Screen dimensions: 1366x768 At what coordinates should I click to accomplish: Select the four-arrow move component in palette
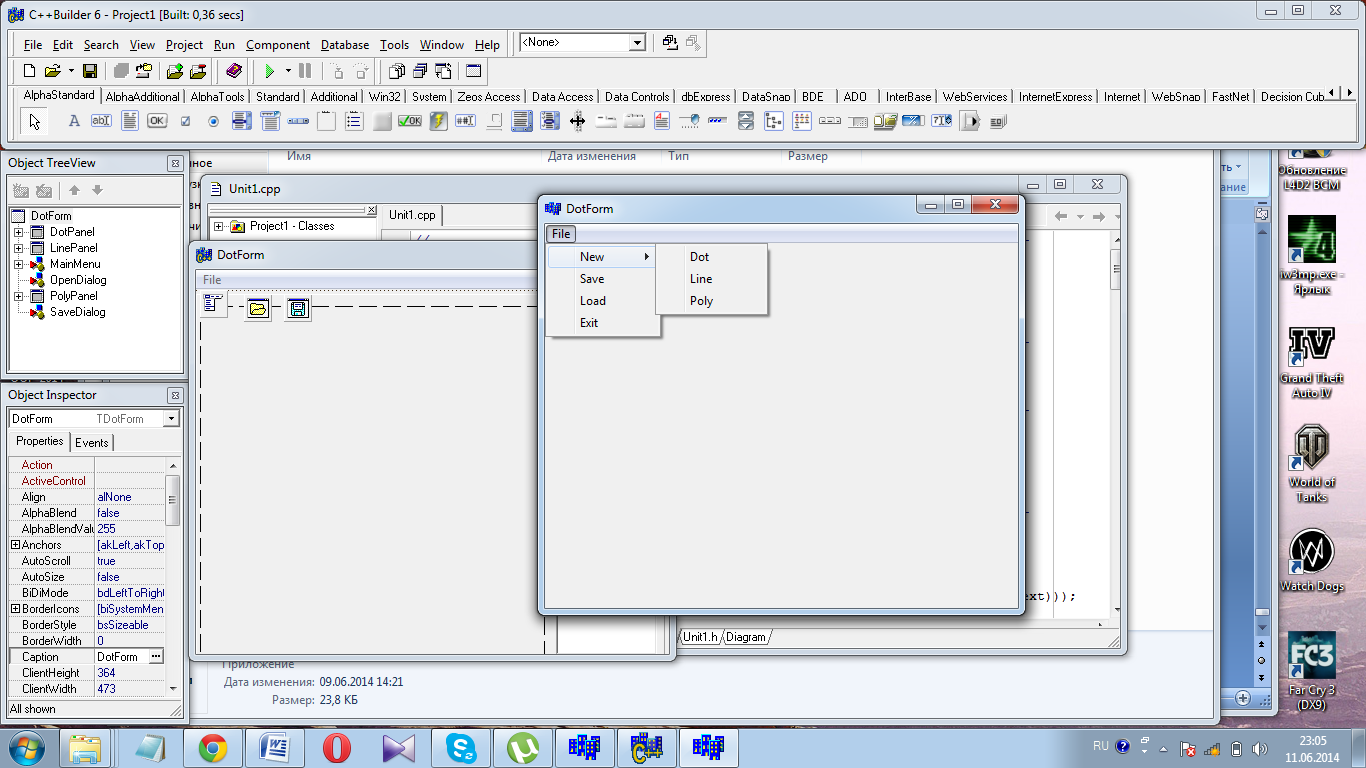coord(577,121)
